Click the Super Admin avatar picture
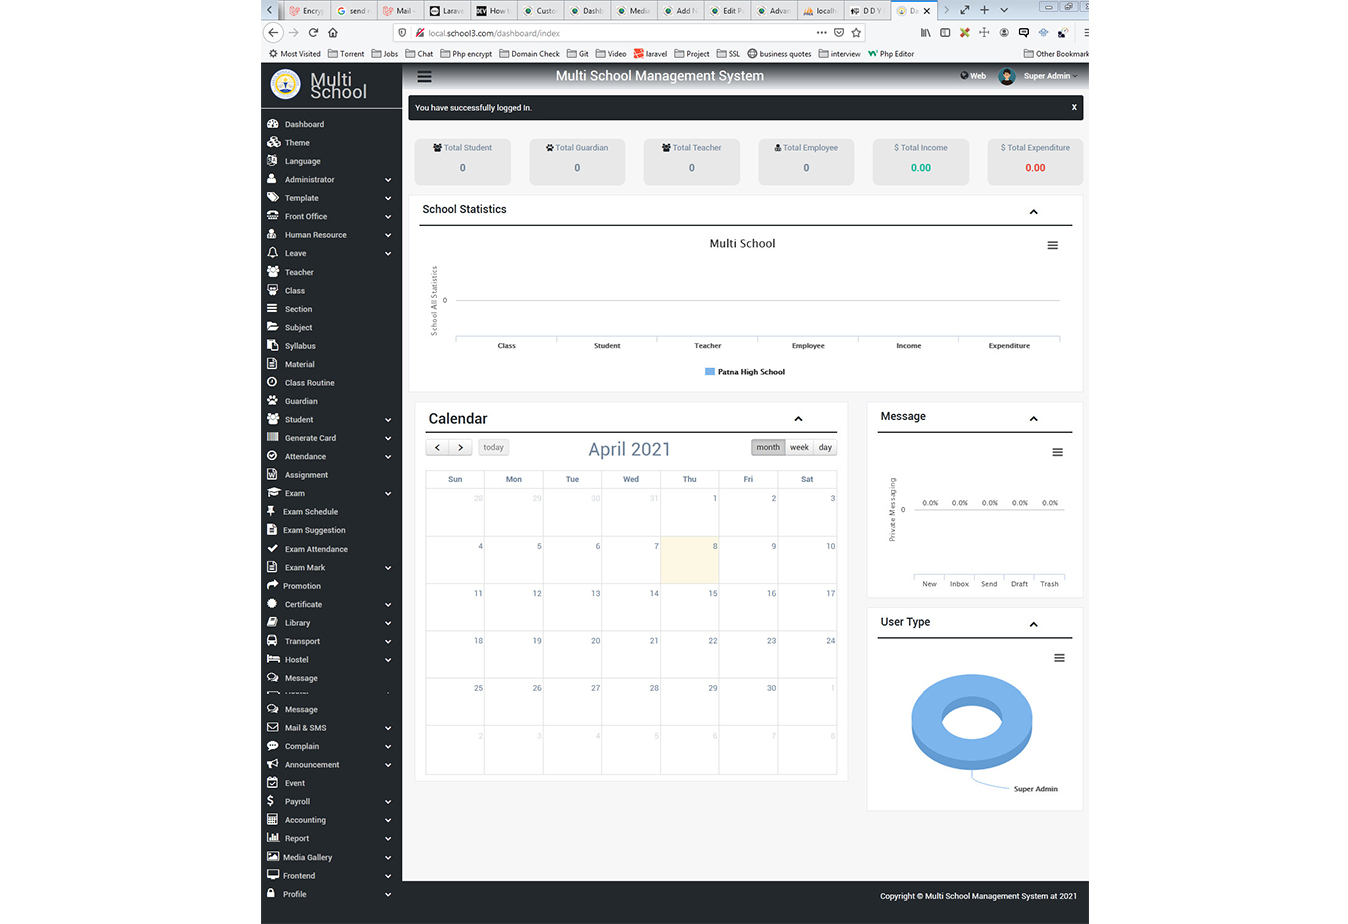Image resolution: width=1348 pixels, height=924 pixels. [1007, 76]
